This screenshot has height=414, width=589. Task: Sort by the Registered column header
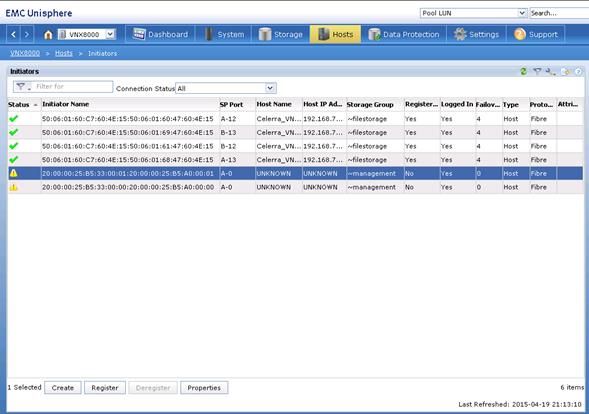pos(421,104)
